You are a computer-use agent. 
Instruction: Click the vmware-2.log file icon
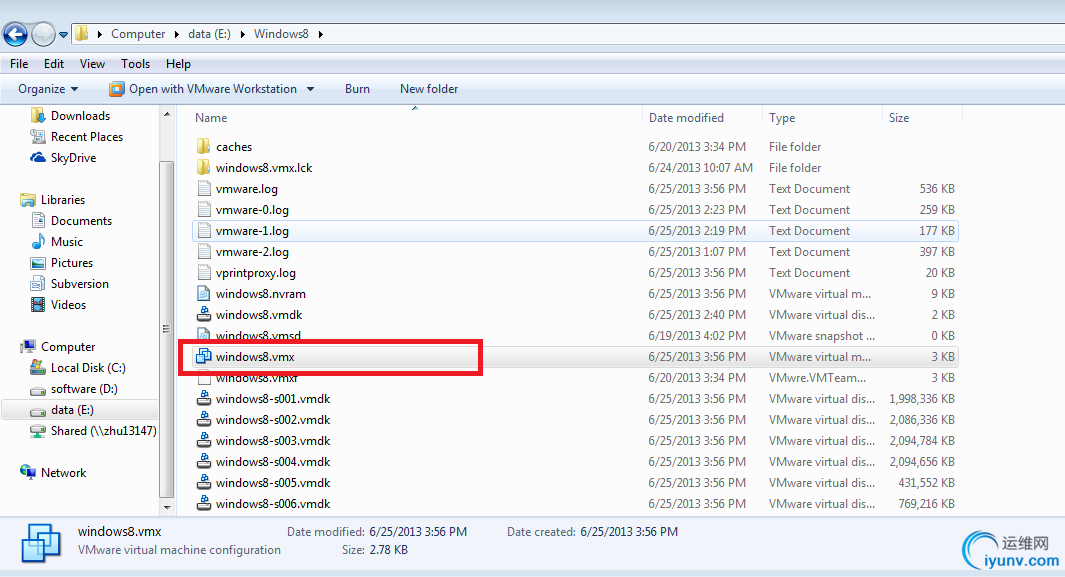(x=204, y=252)
